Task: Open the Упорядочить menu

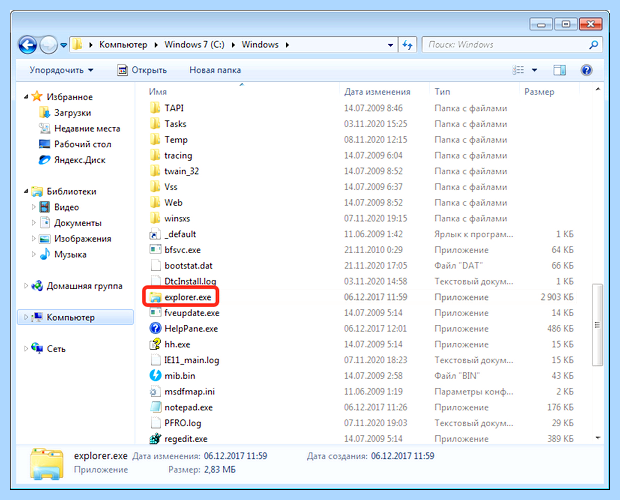Action: tap(61, 70)
